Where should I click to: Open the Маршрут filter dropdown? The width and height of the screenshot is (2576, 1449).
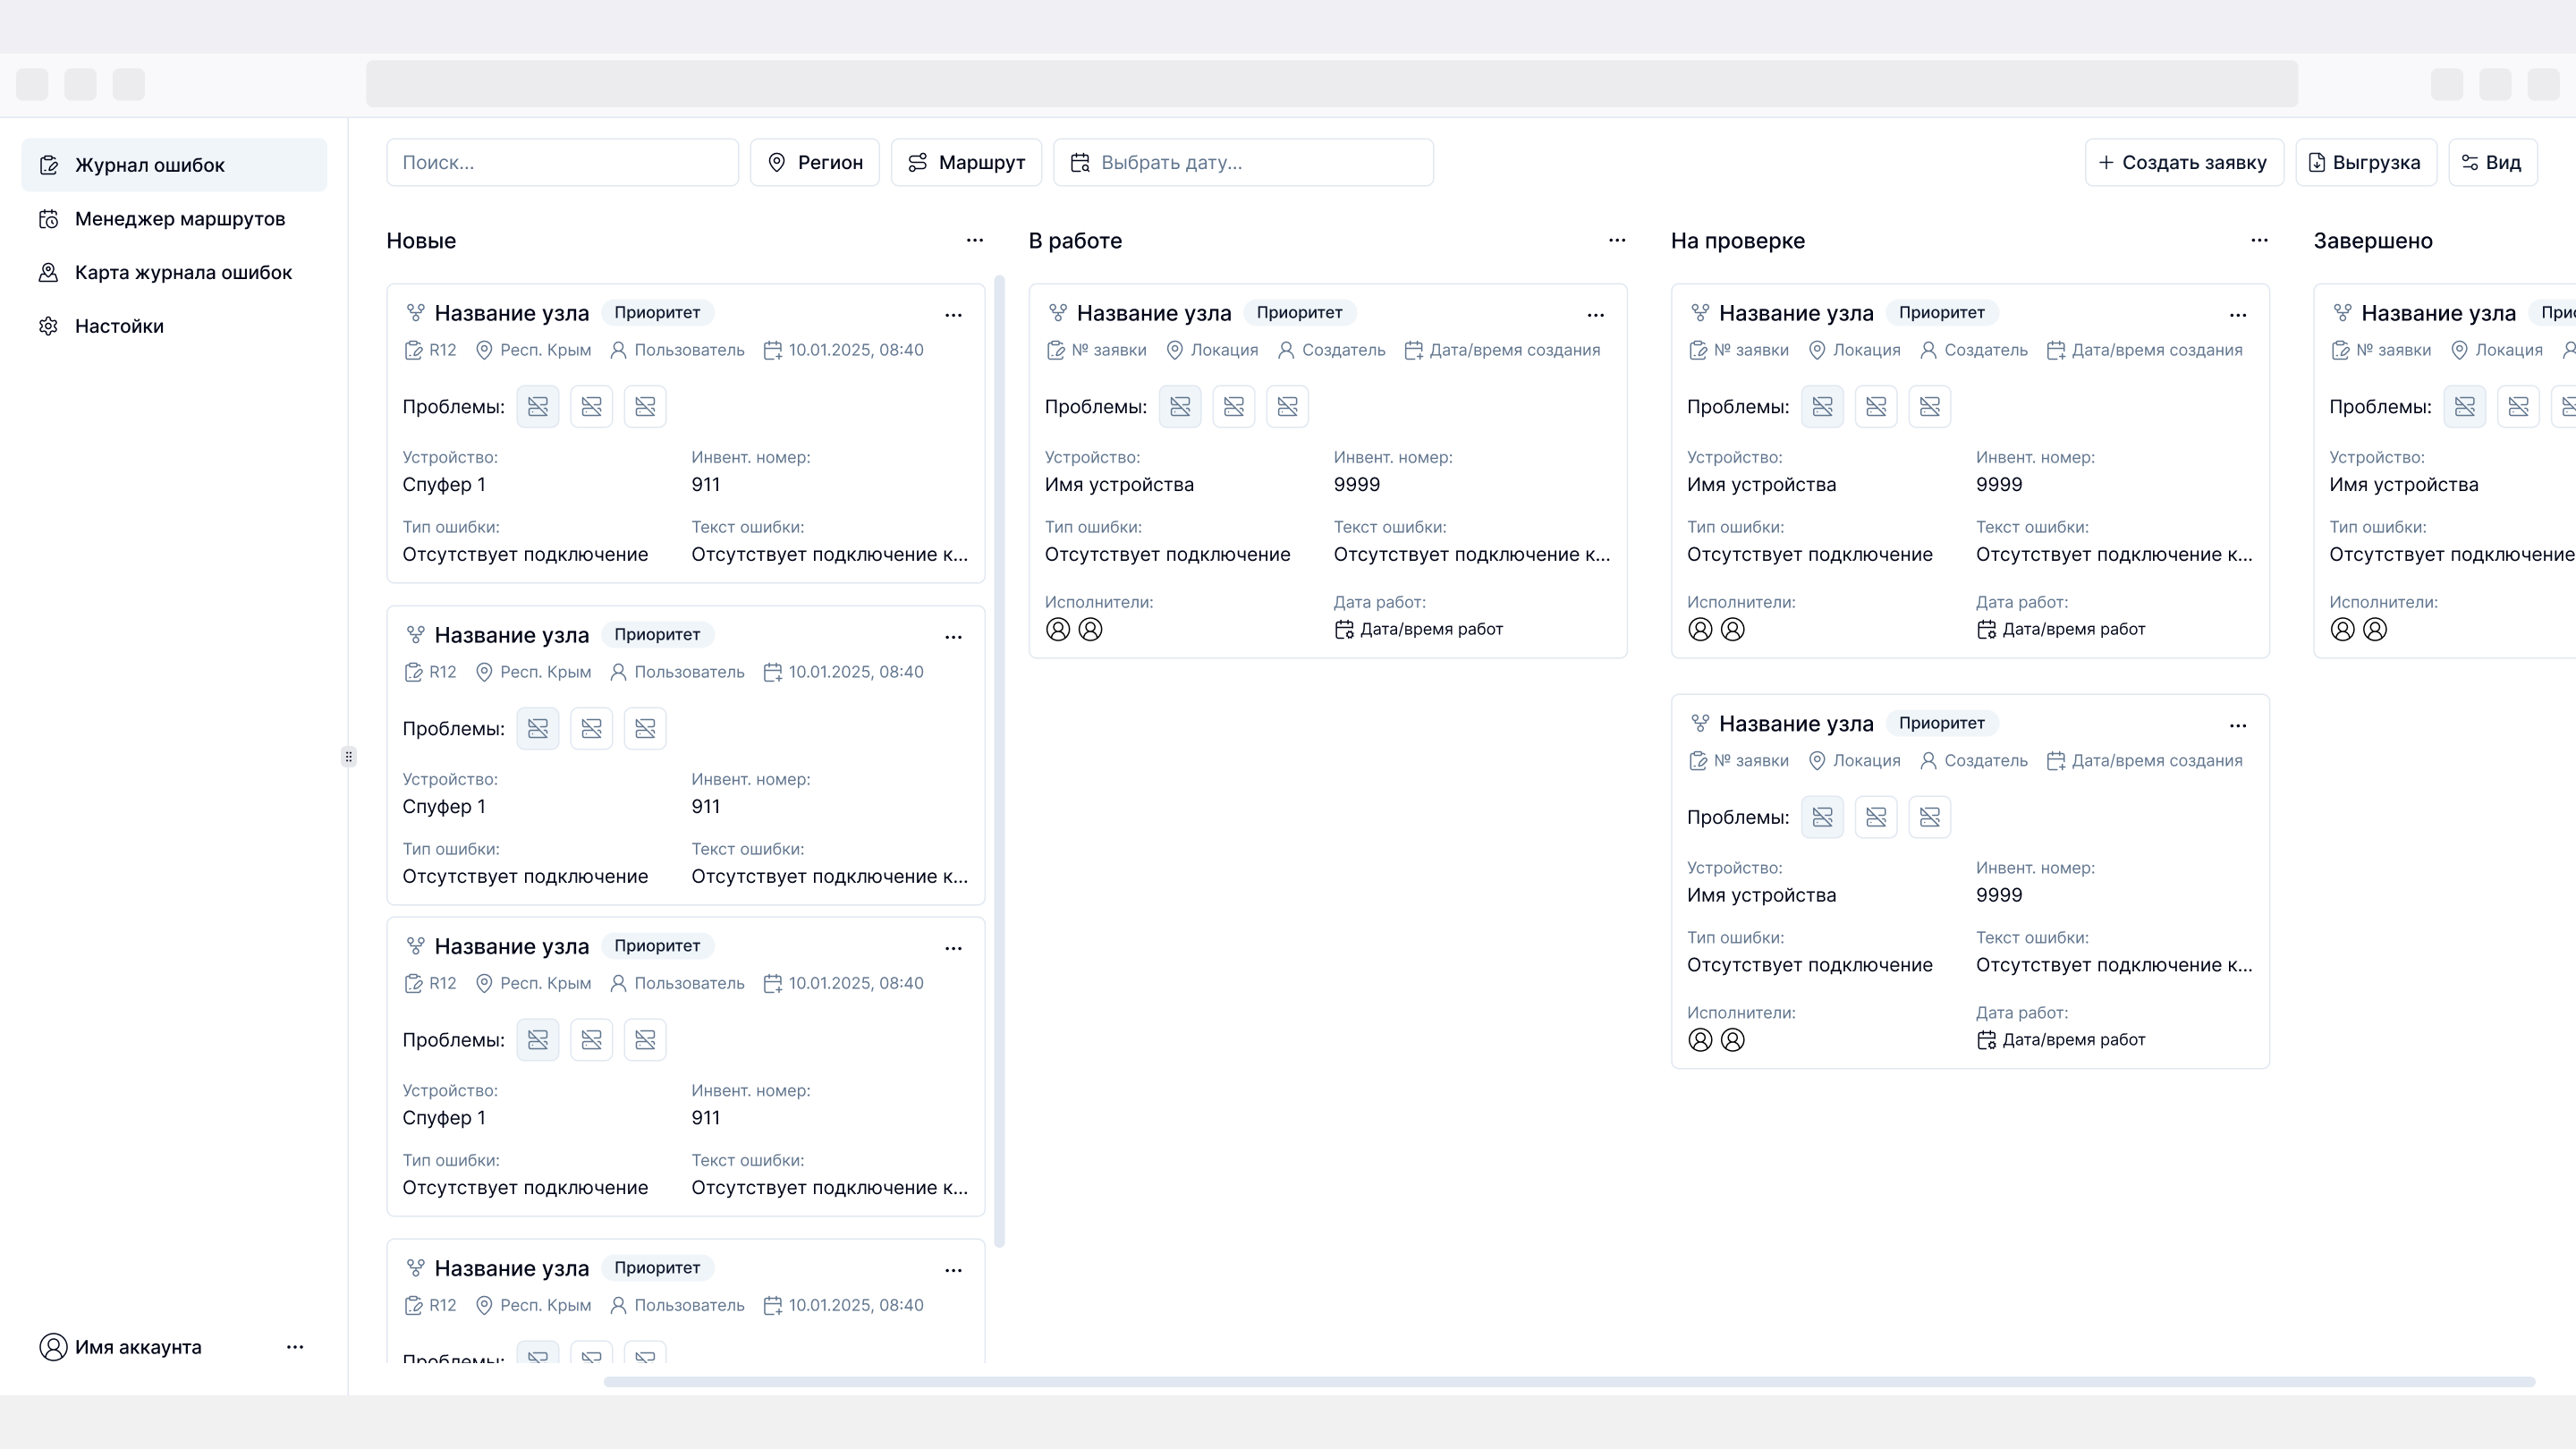tap(966, 162)
